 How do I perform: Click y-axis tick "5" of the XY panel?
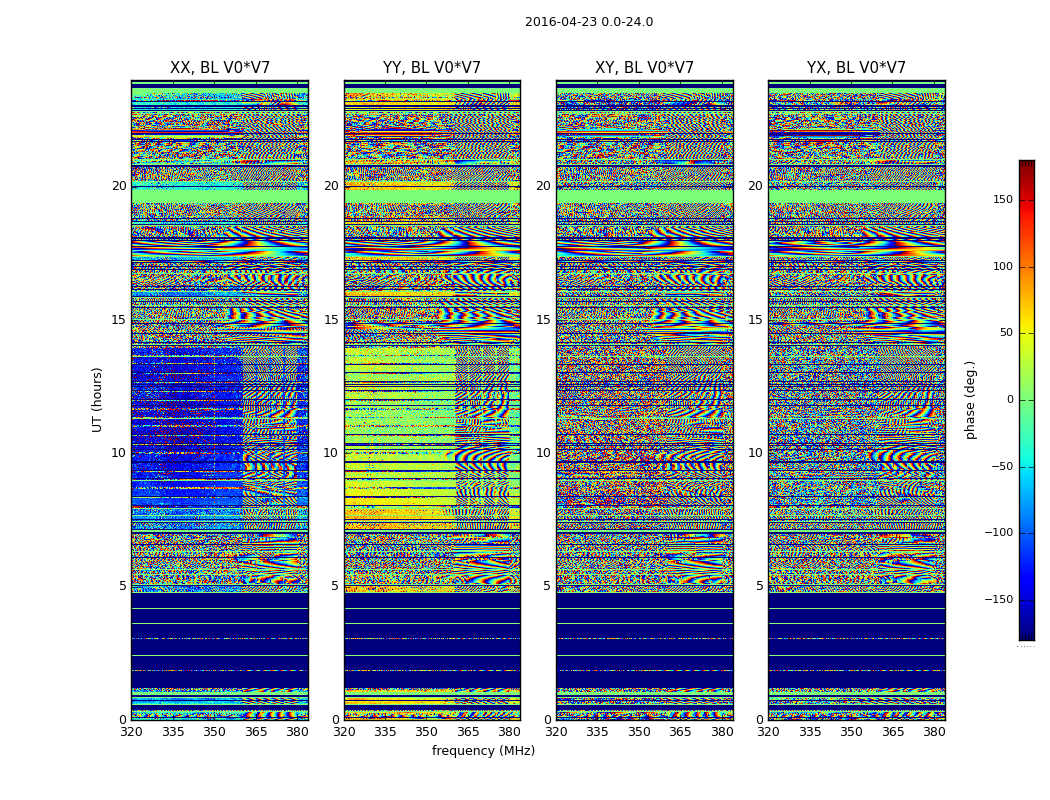pos(547,586)
